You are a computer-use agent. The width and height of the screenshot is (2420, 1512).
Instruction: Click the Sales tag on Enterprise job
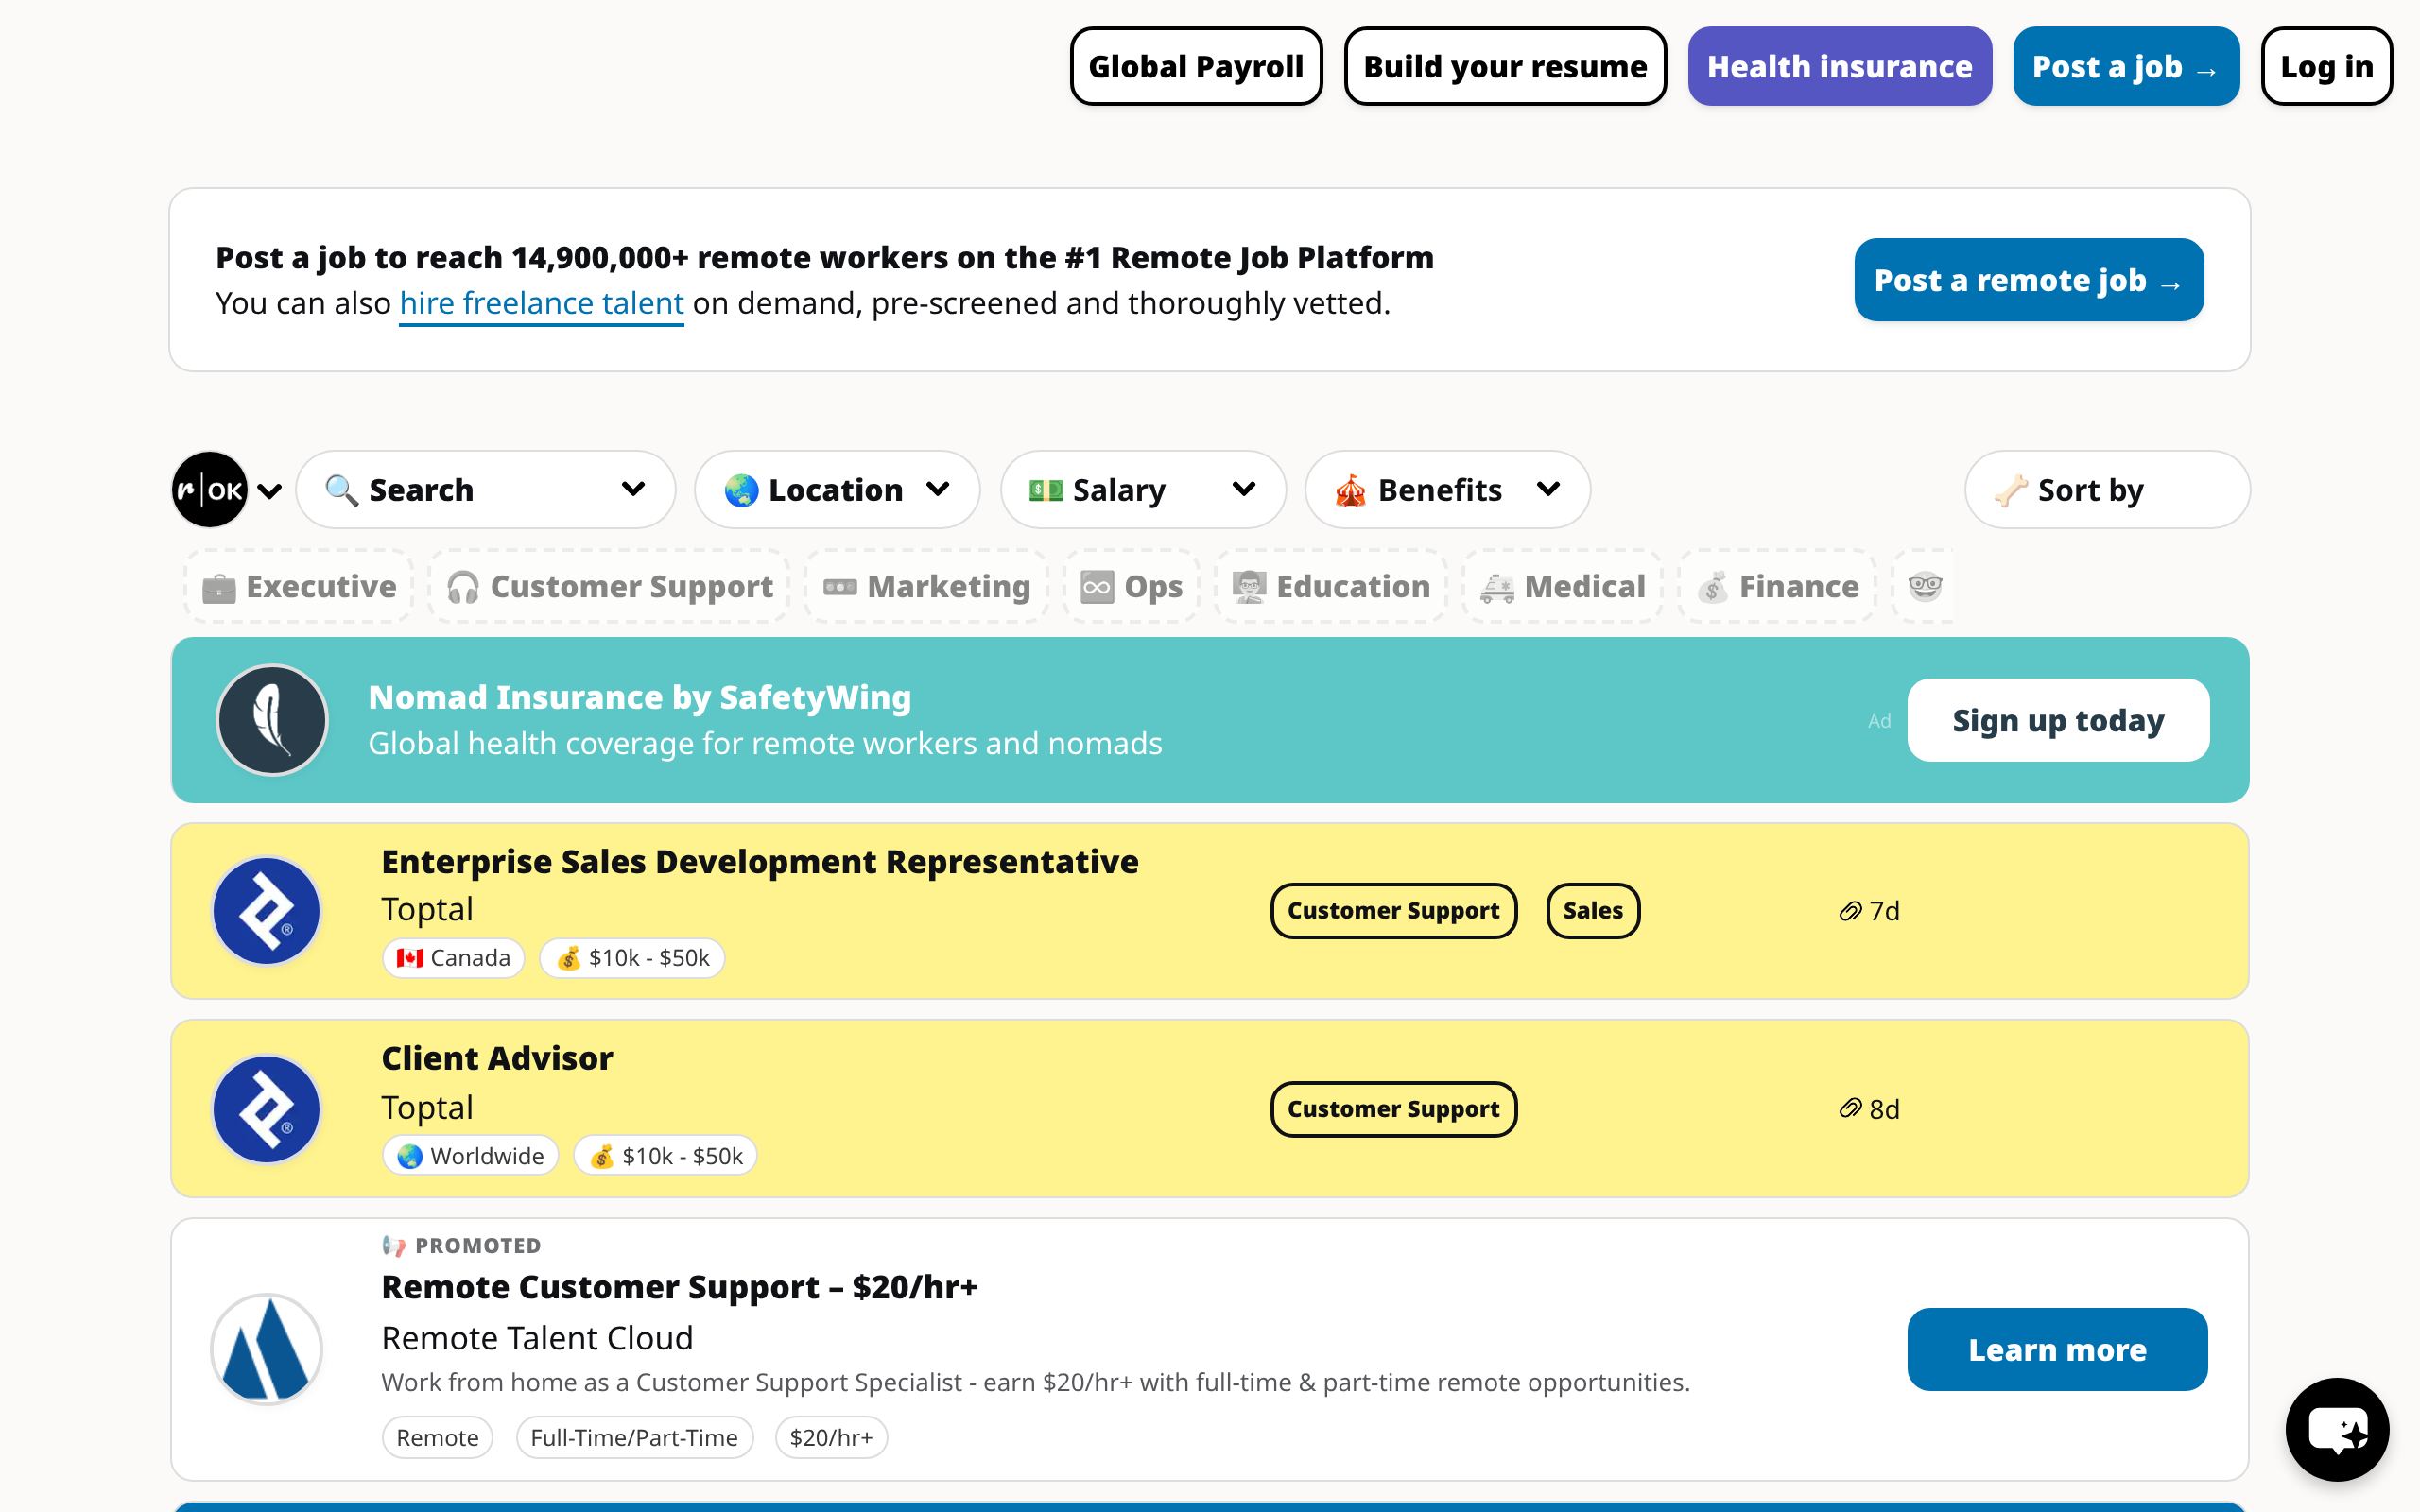pos(1593,911)
